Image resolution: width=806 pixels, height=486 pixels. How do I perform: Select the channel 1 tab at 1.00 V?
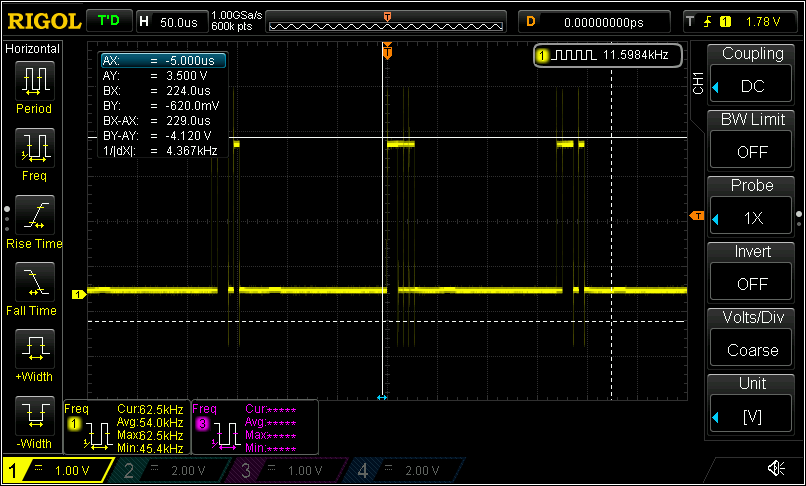(58, 471)
